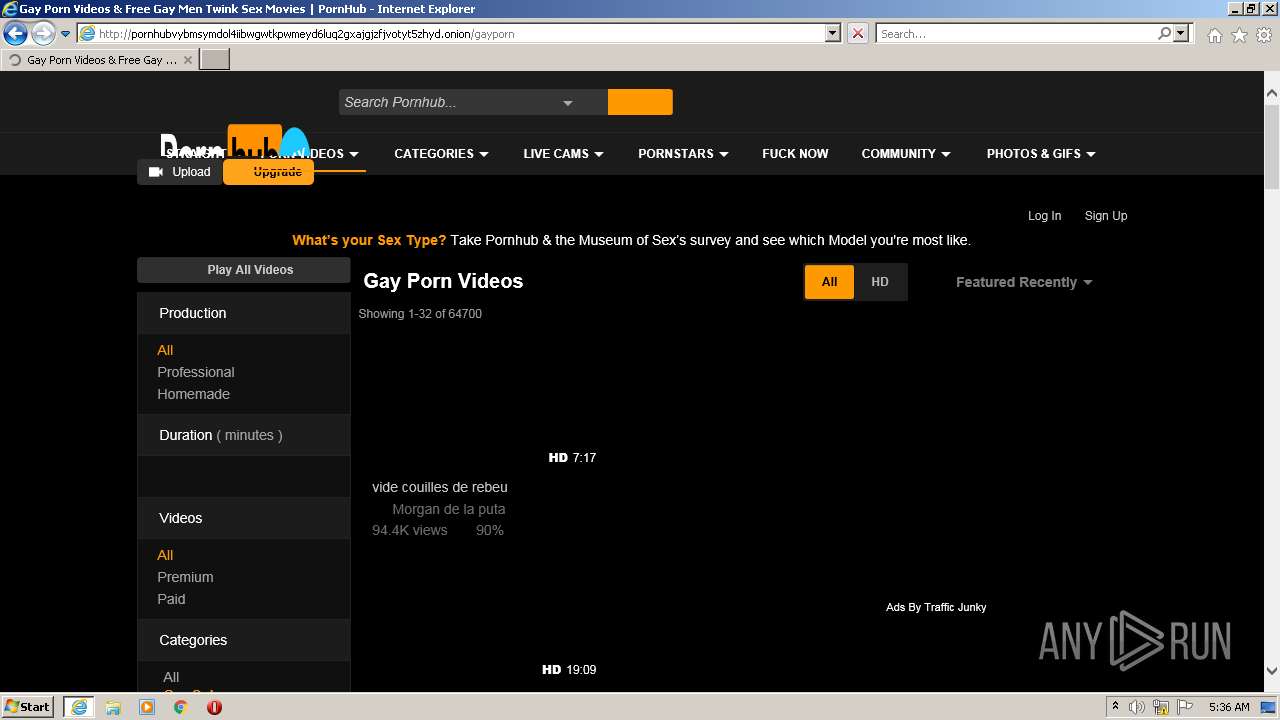Expand the Videos menu arrow
This screenshot has height=720, width=1280.
[354, 154]
